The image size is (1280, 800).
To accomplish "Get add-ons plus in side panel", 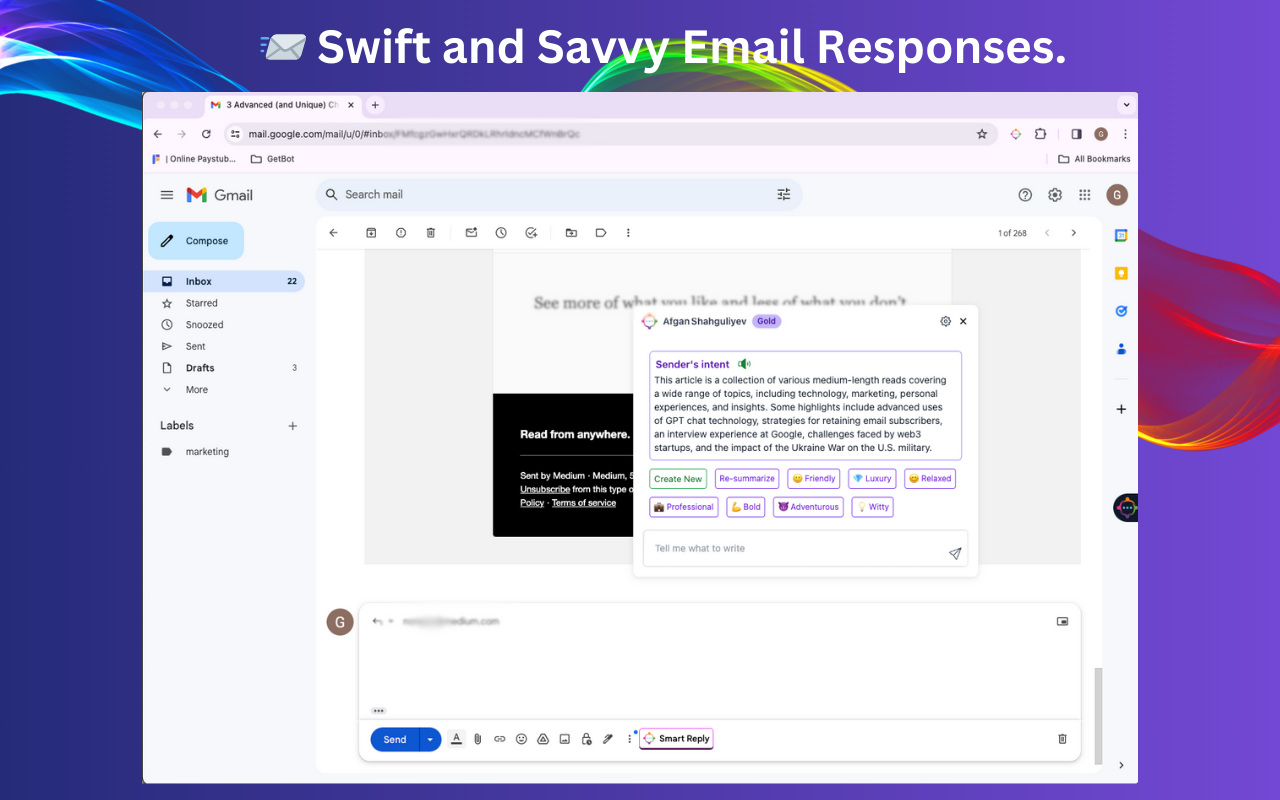I will pos(1121,409).
